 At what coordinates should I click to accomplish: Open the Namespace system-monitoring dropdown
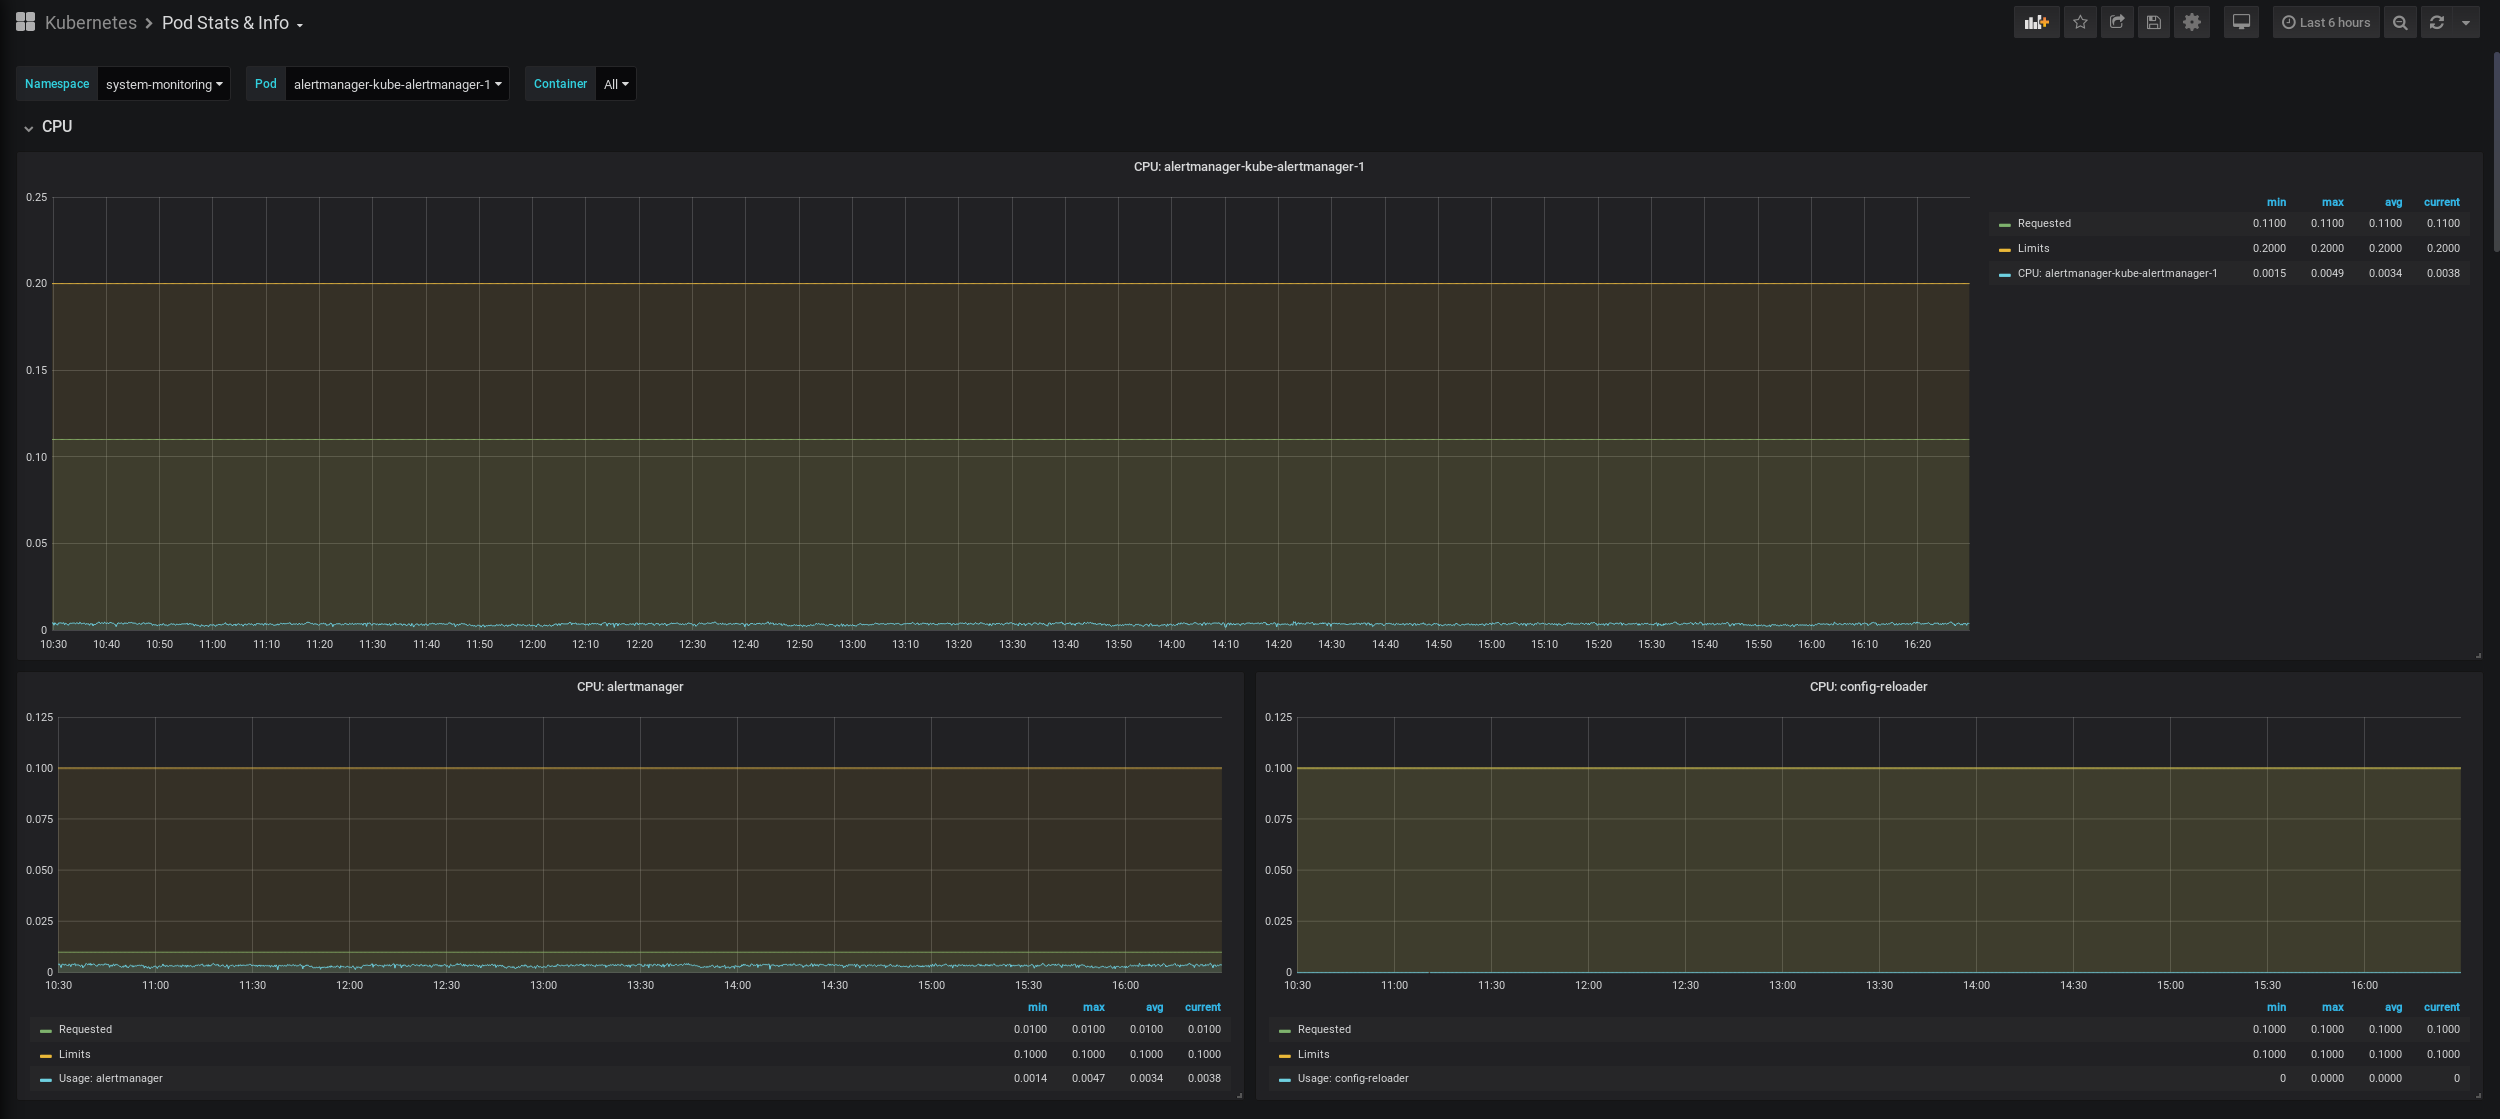164,84
